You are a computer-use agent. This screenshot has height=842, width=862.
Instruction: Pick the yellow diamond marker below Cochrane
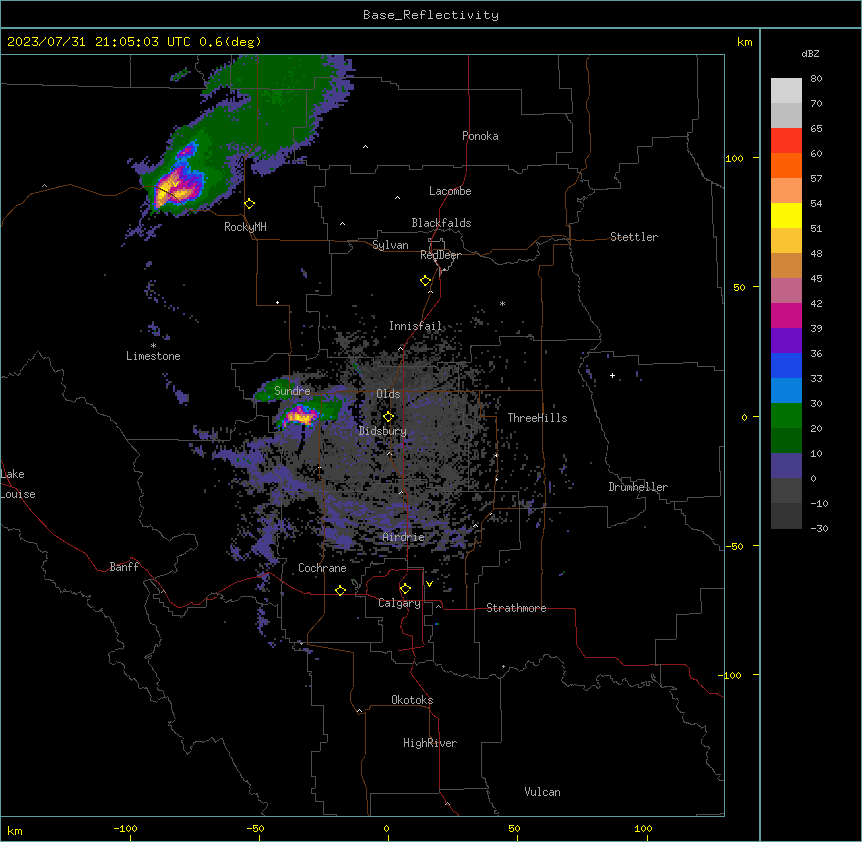340,590
